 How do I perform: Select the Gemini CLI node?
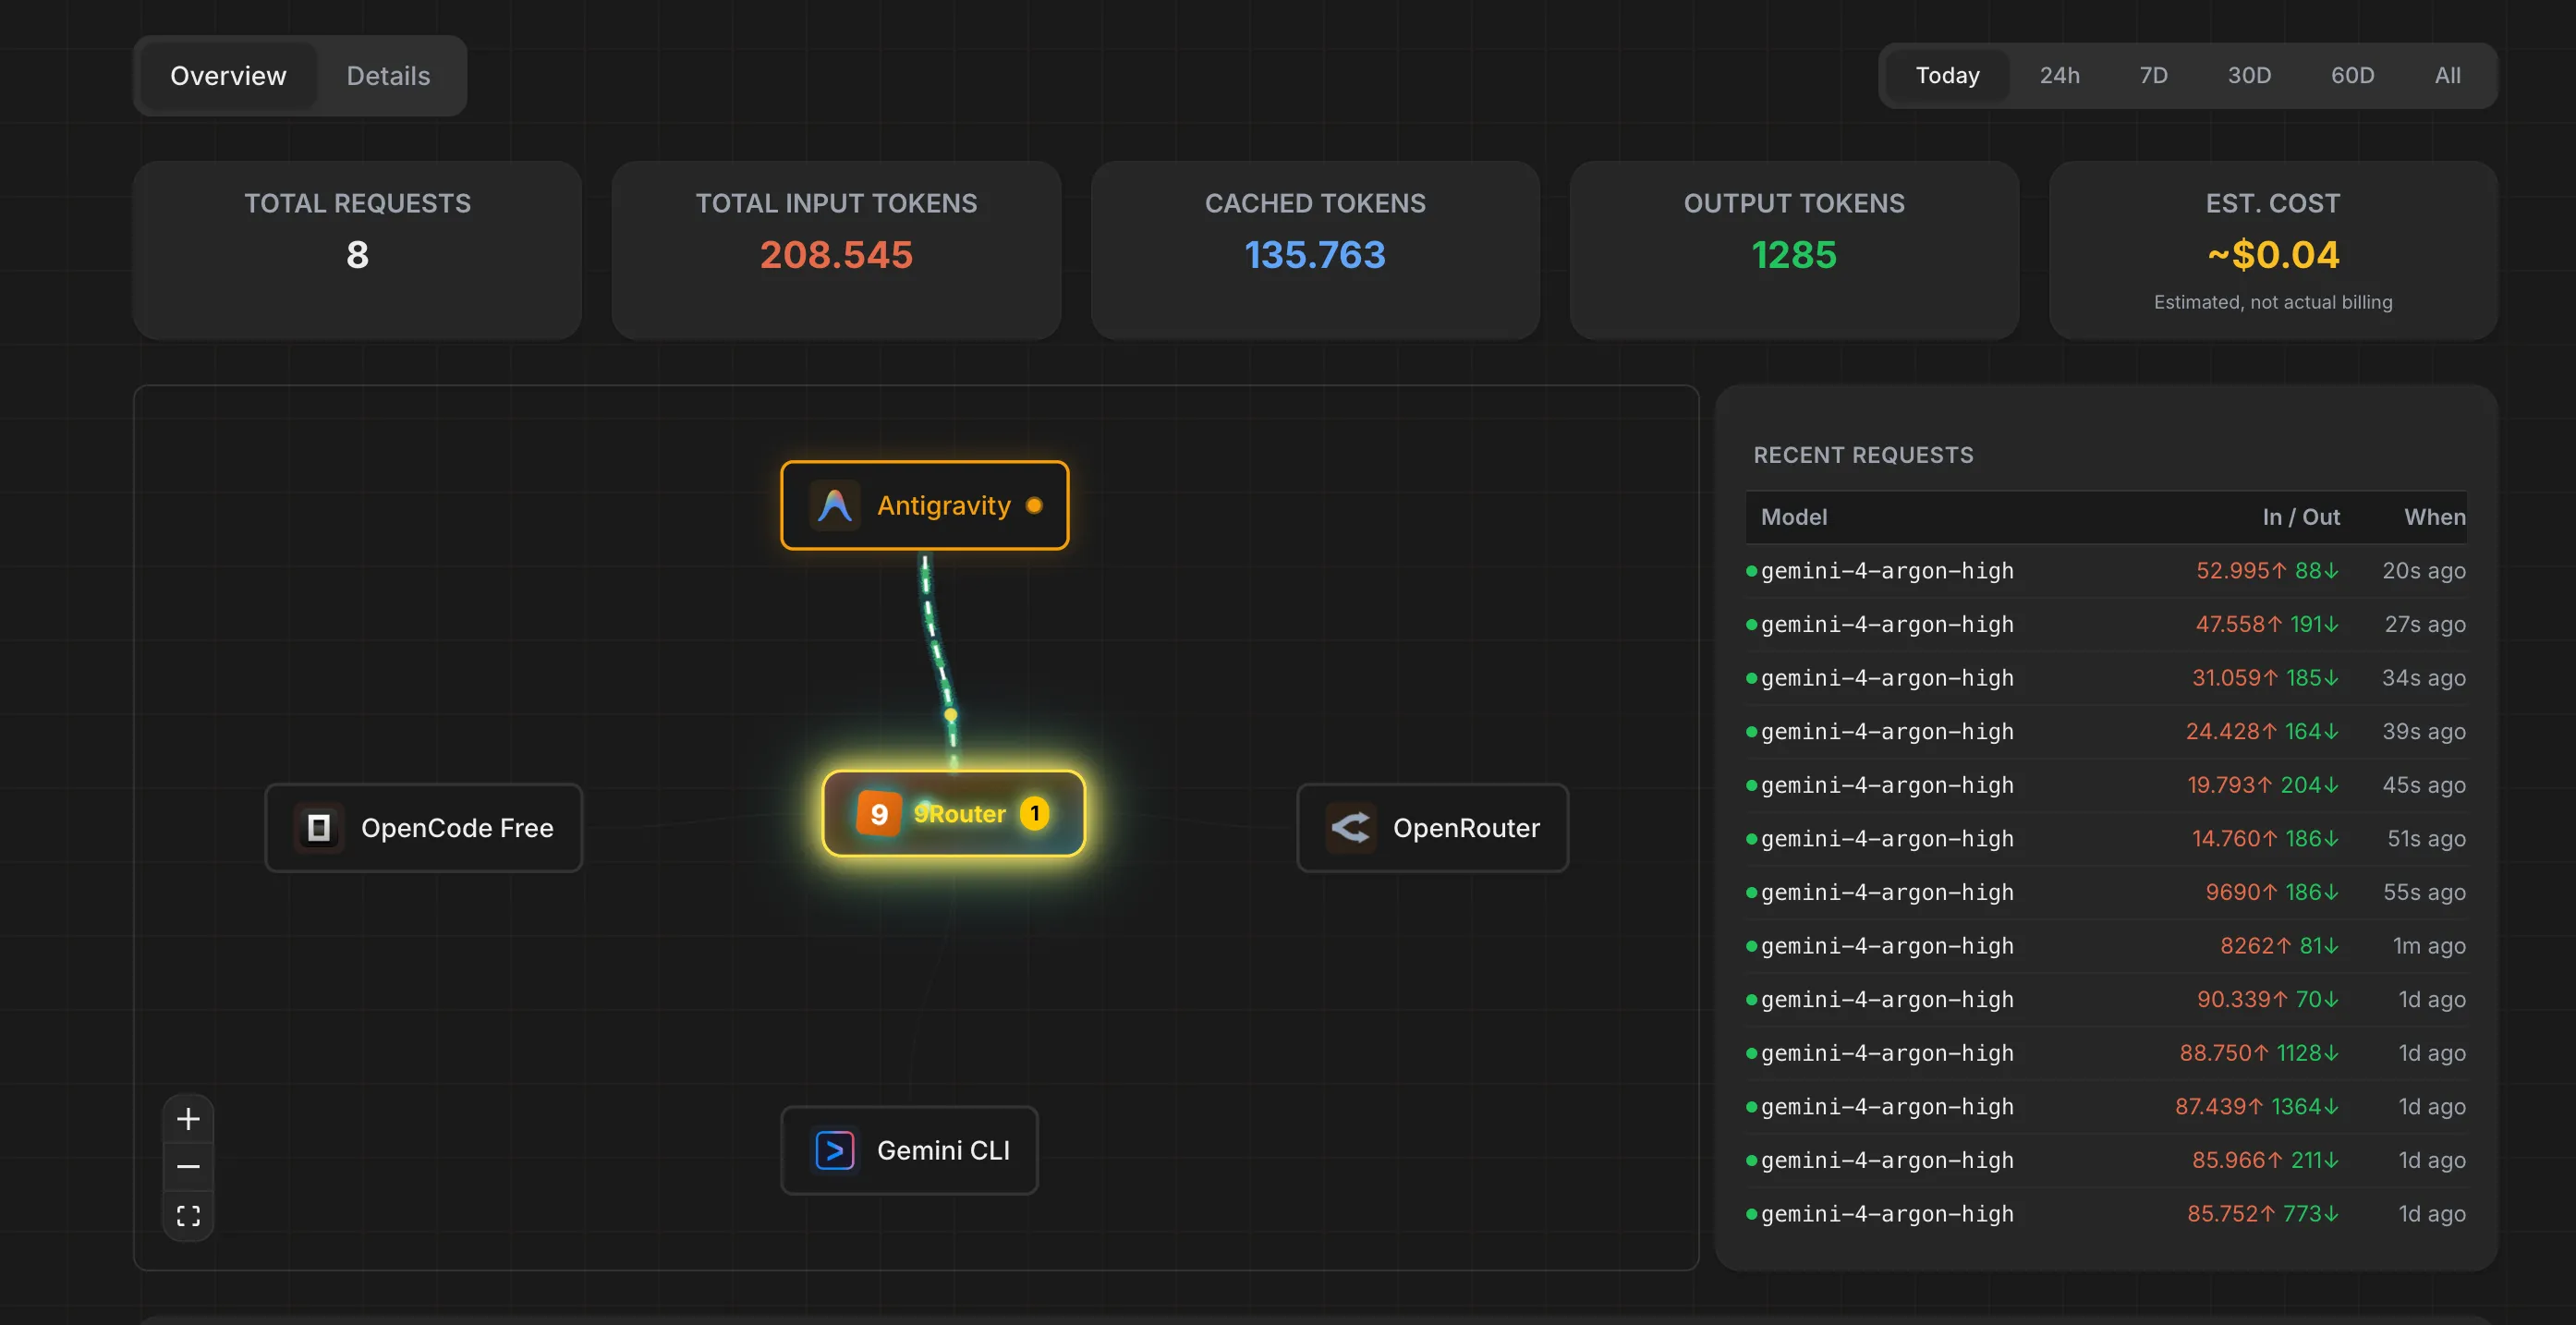(909, 1150)
